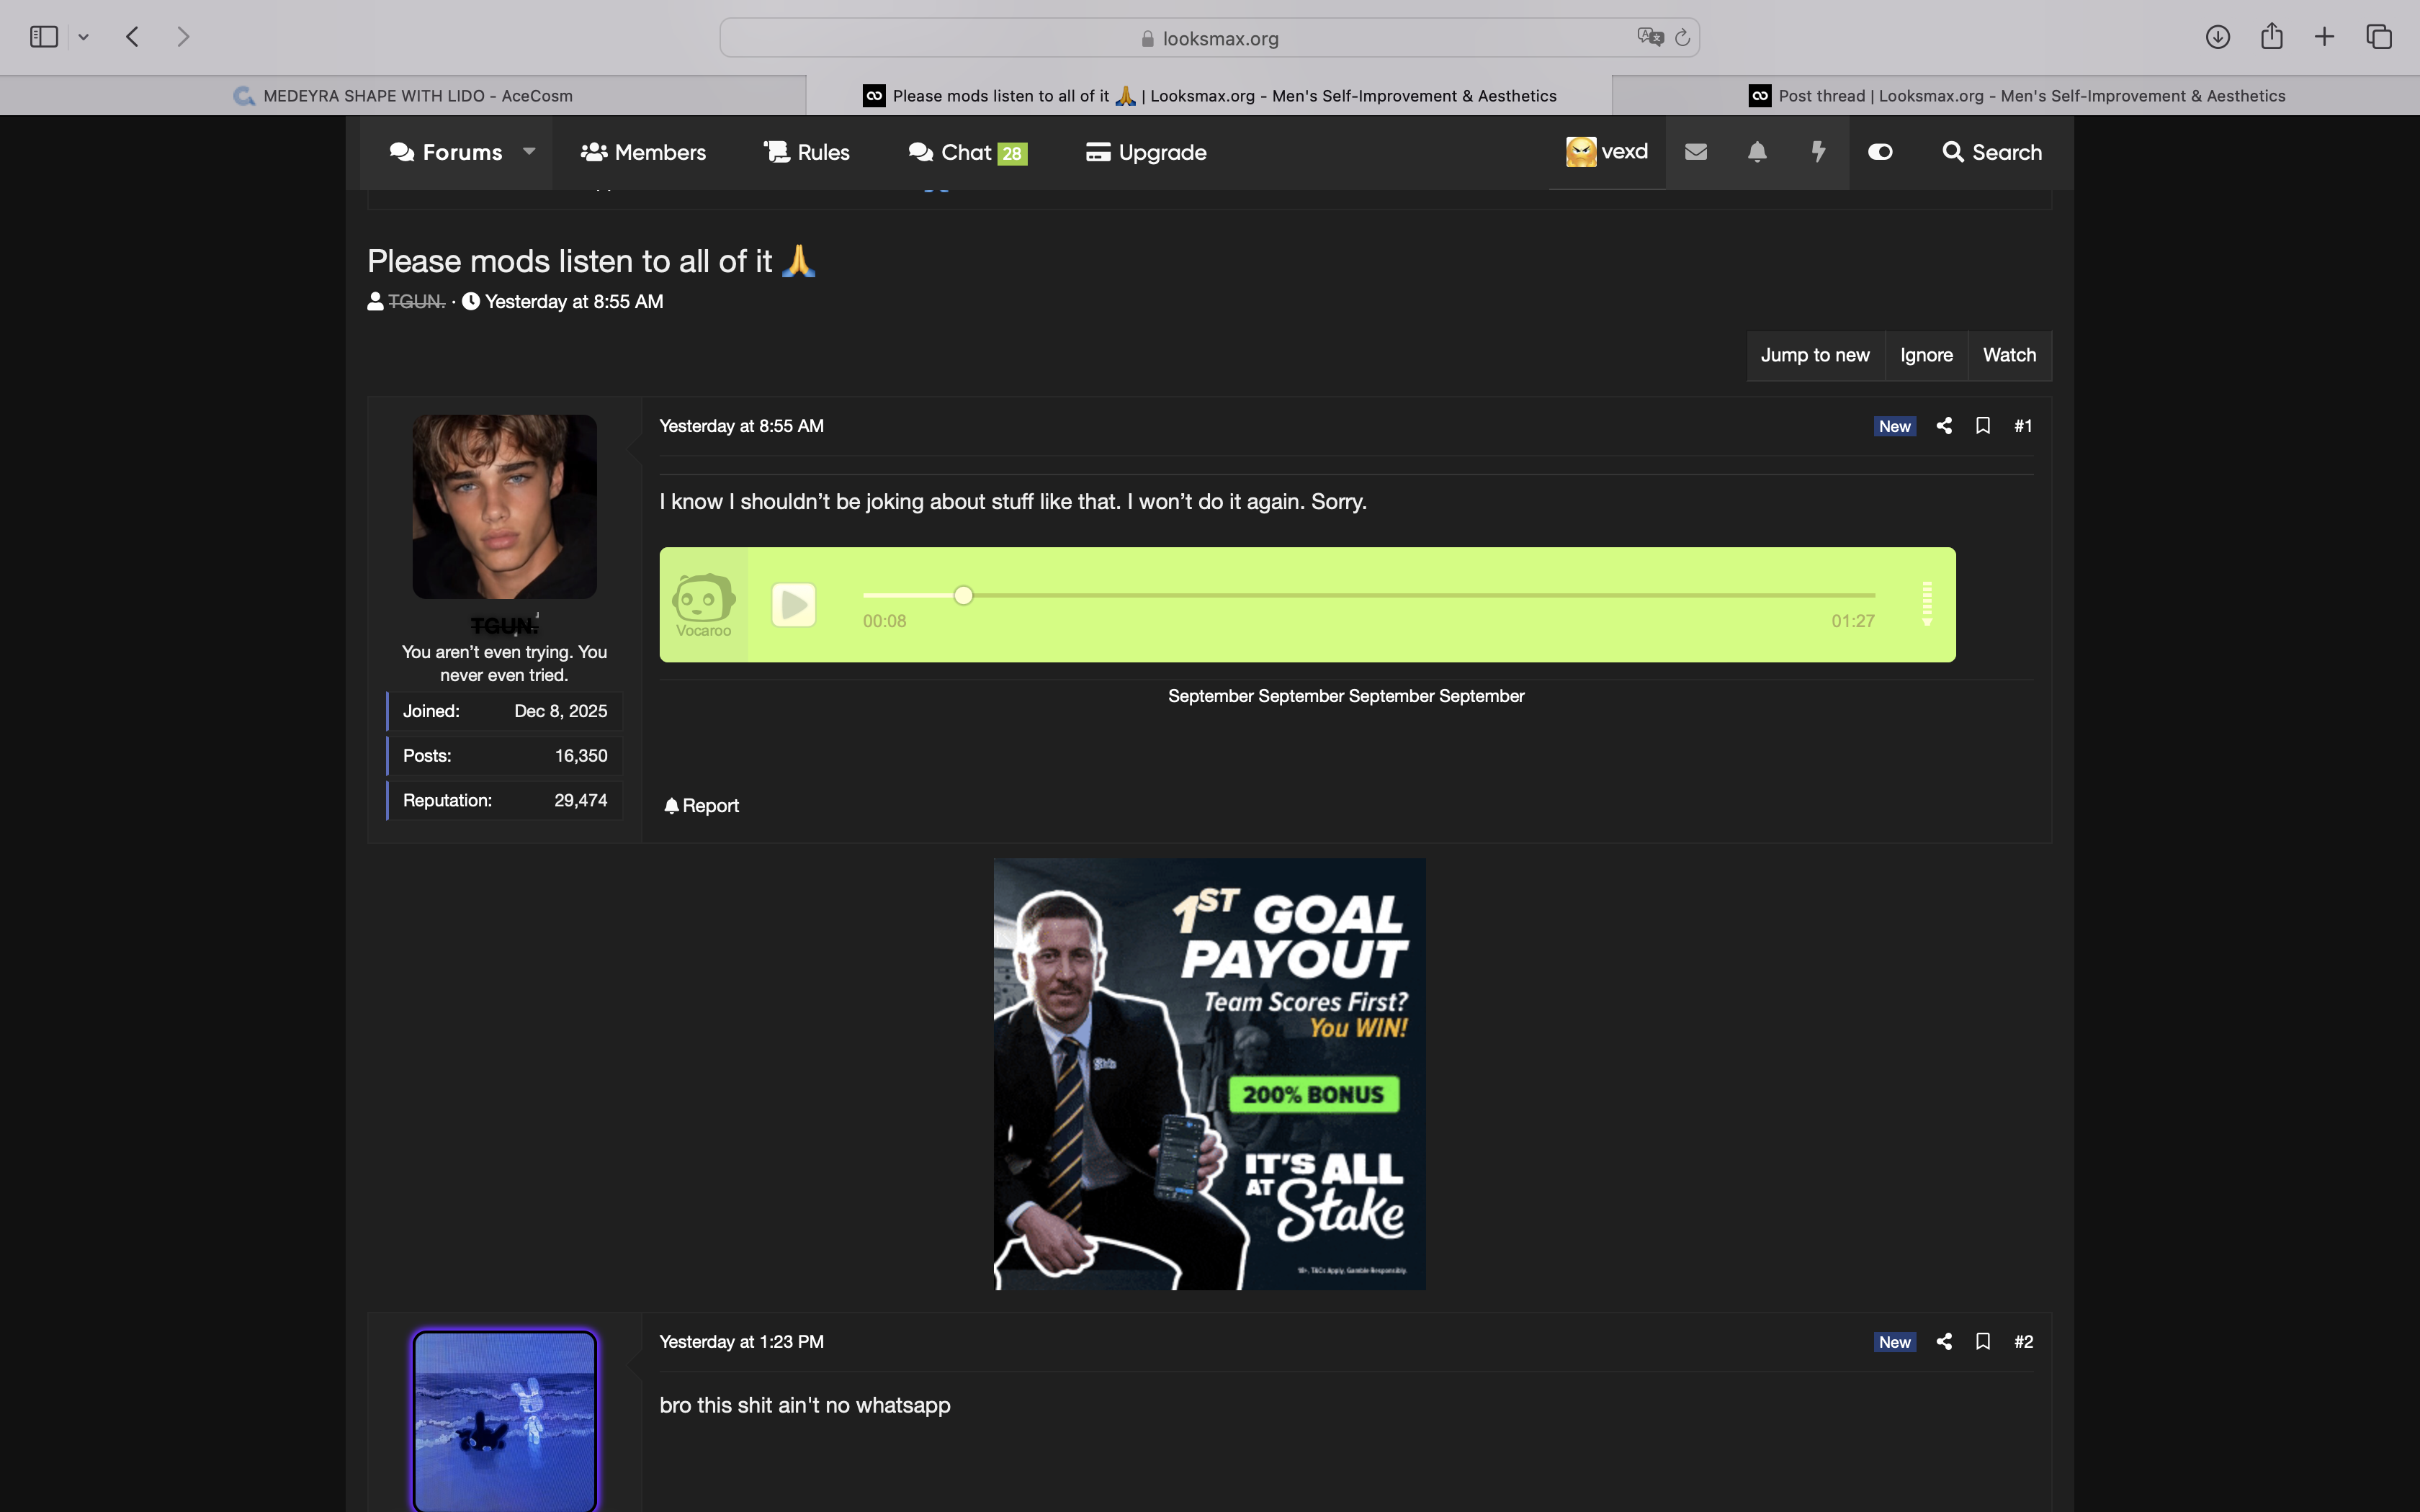The image size is (2420, 1512).
Task: Click the Joined: Dec 8, 2025 row
Action: pos(504,711)
